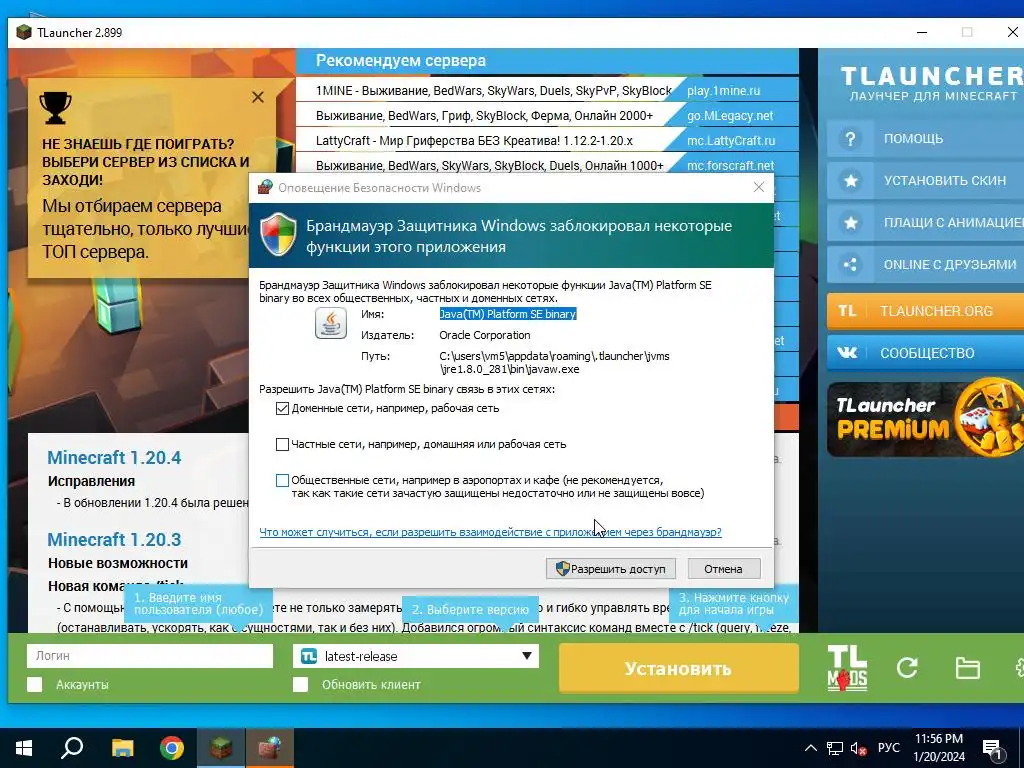Select TLauncher Minecraft block taskbar icon

pyautogui.click(x=220, y=748)
